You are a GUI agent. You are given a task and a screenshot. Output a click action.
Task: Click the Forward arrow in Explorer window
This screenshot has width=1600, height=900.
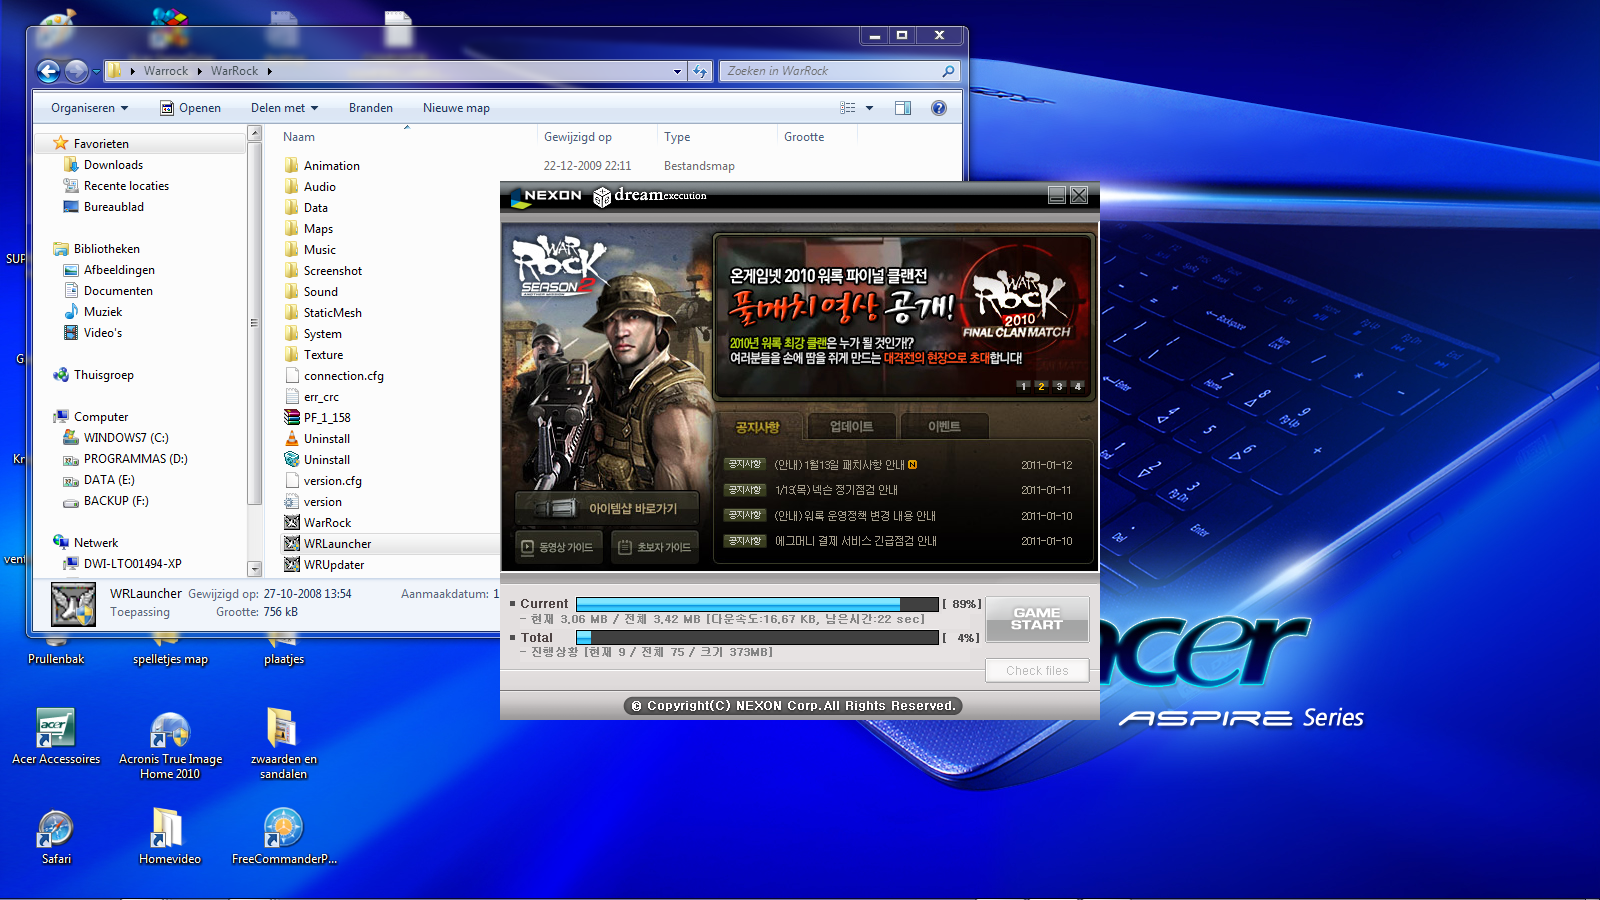[76, 71]
